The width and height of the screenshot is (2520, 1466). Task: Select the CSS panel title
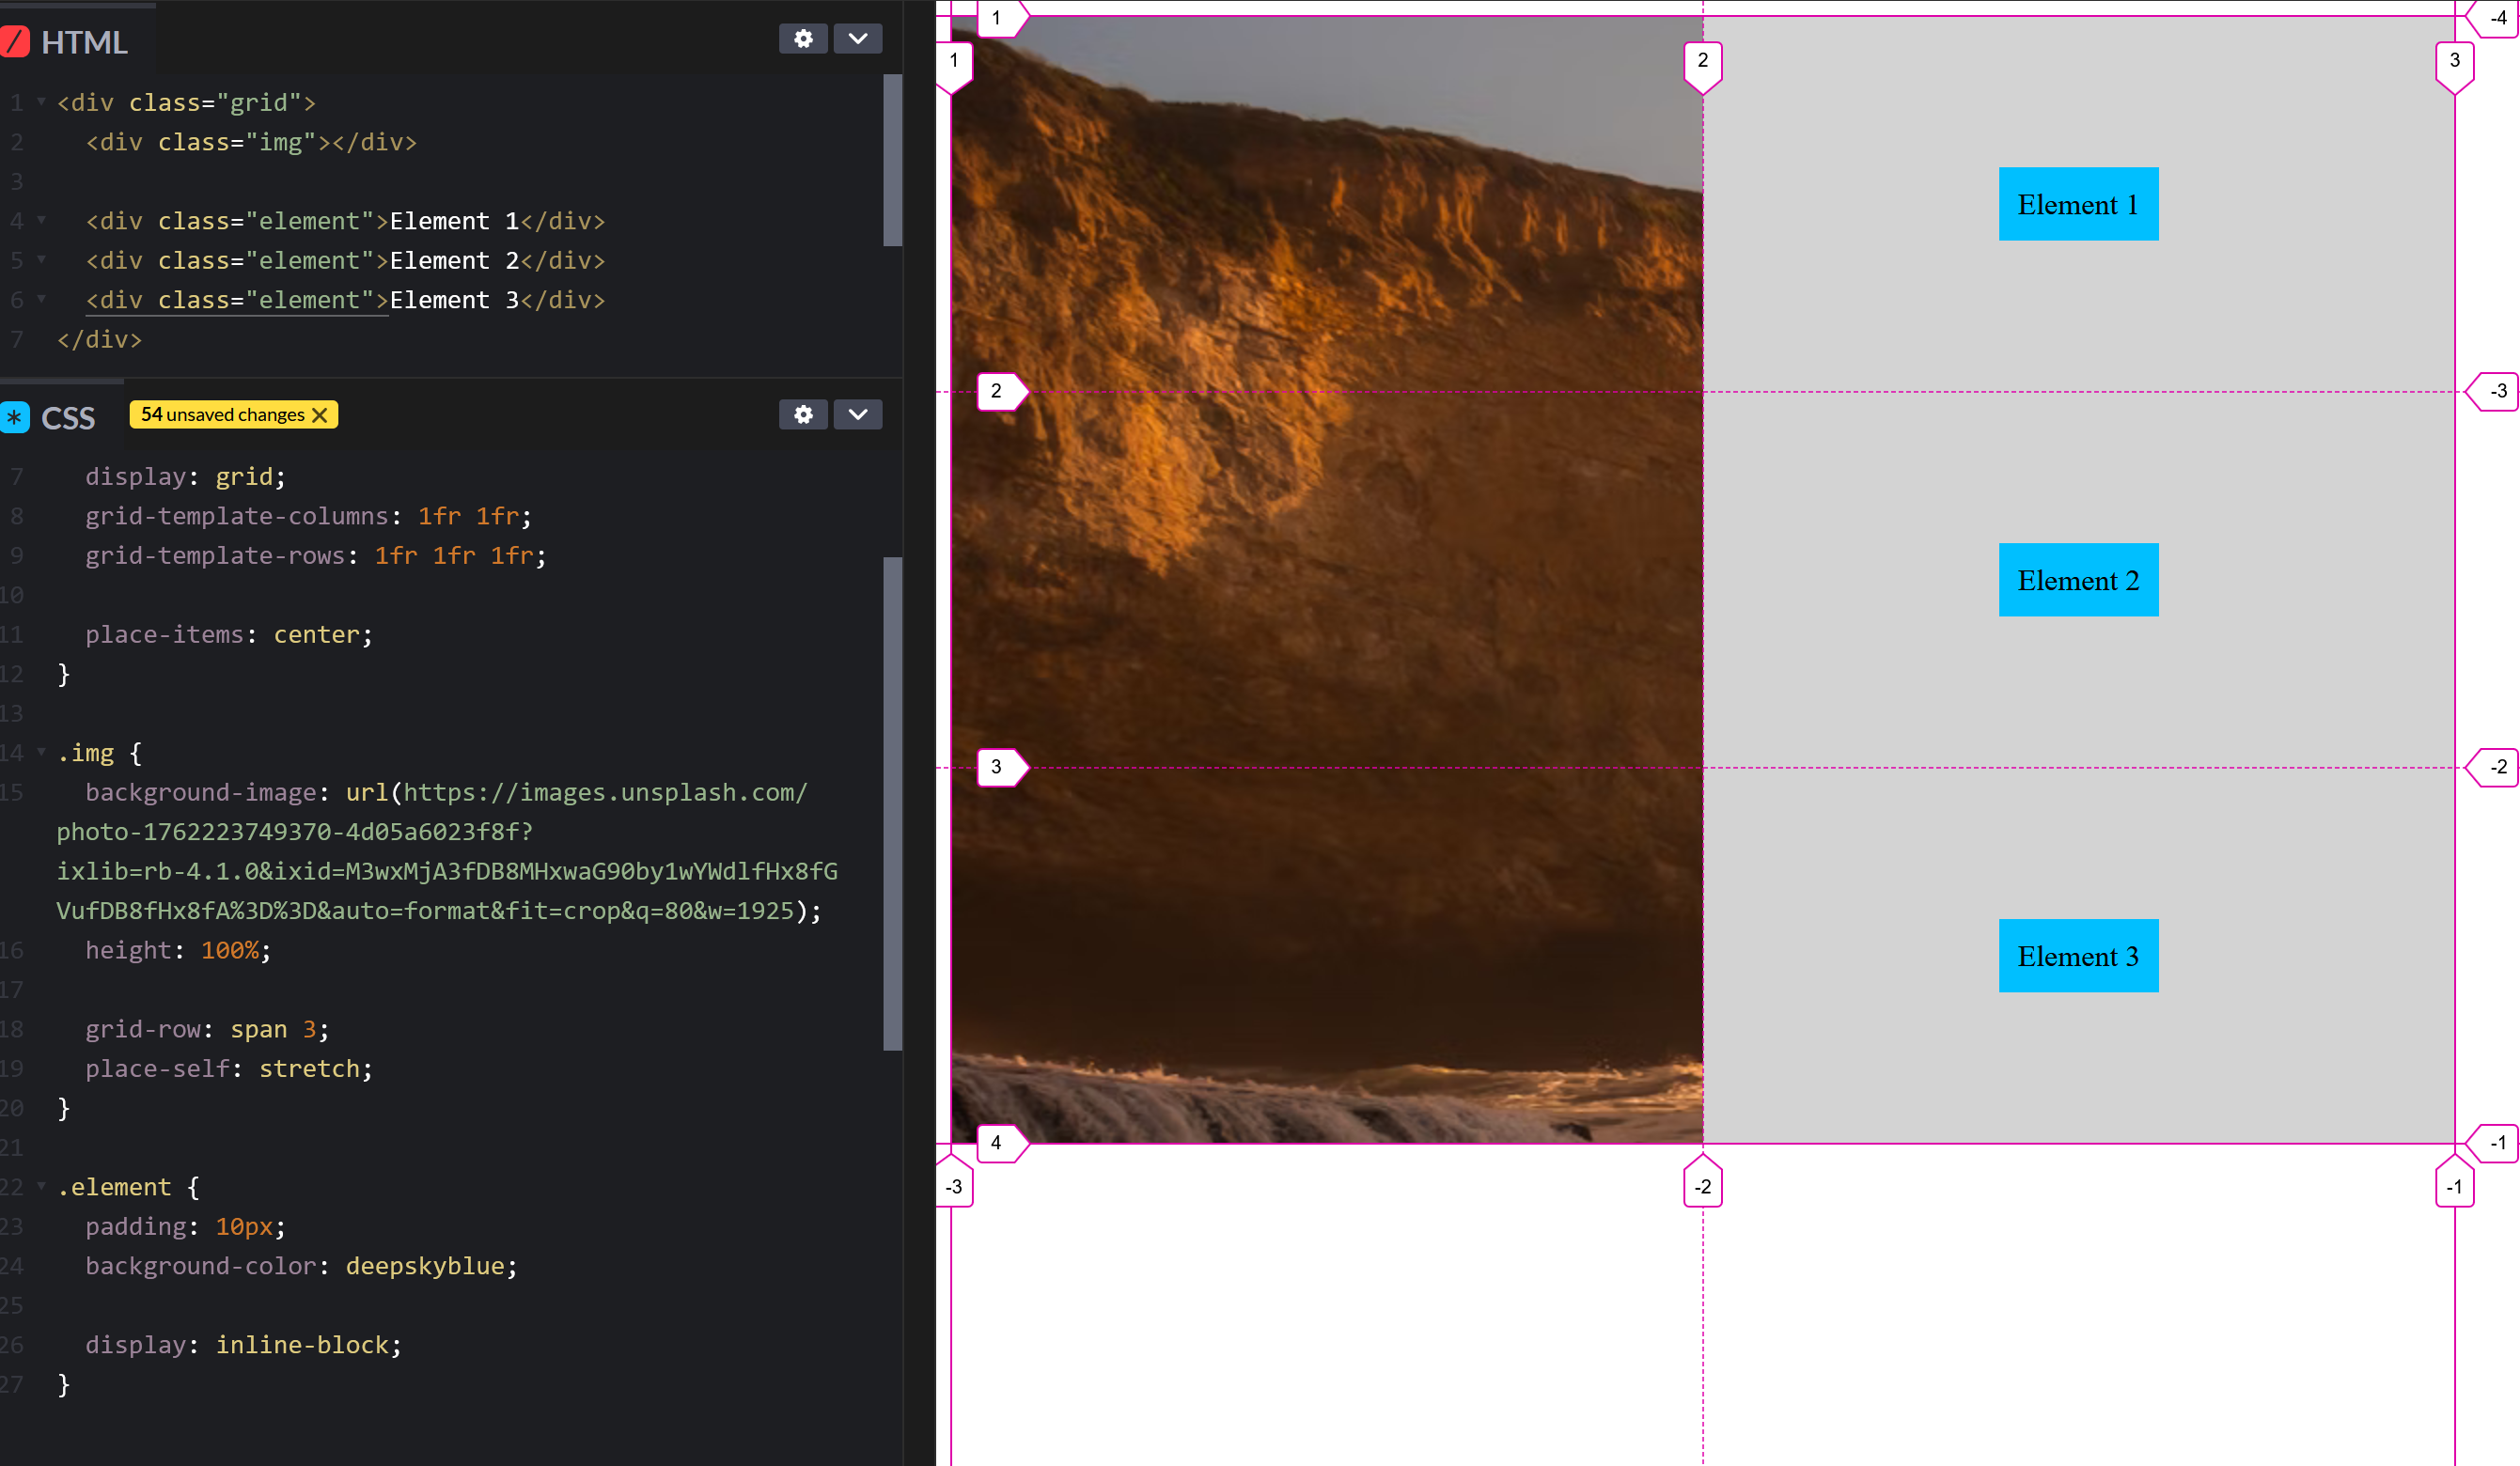click(x=68, y=418)
